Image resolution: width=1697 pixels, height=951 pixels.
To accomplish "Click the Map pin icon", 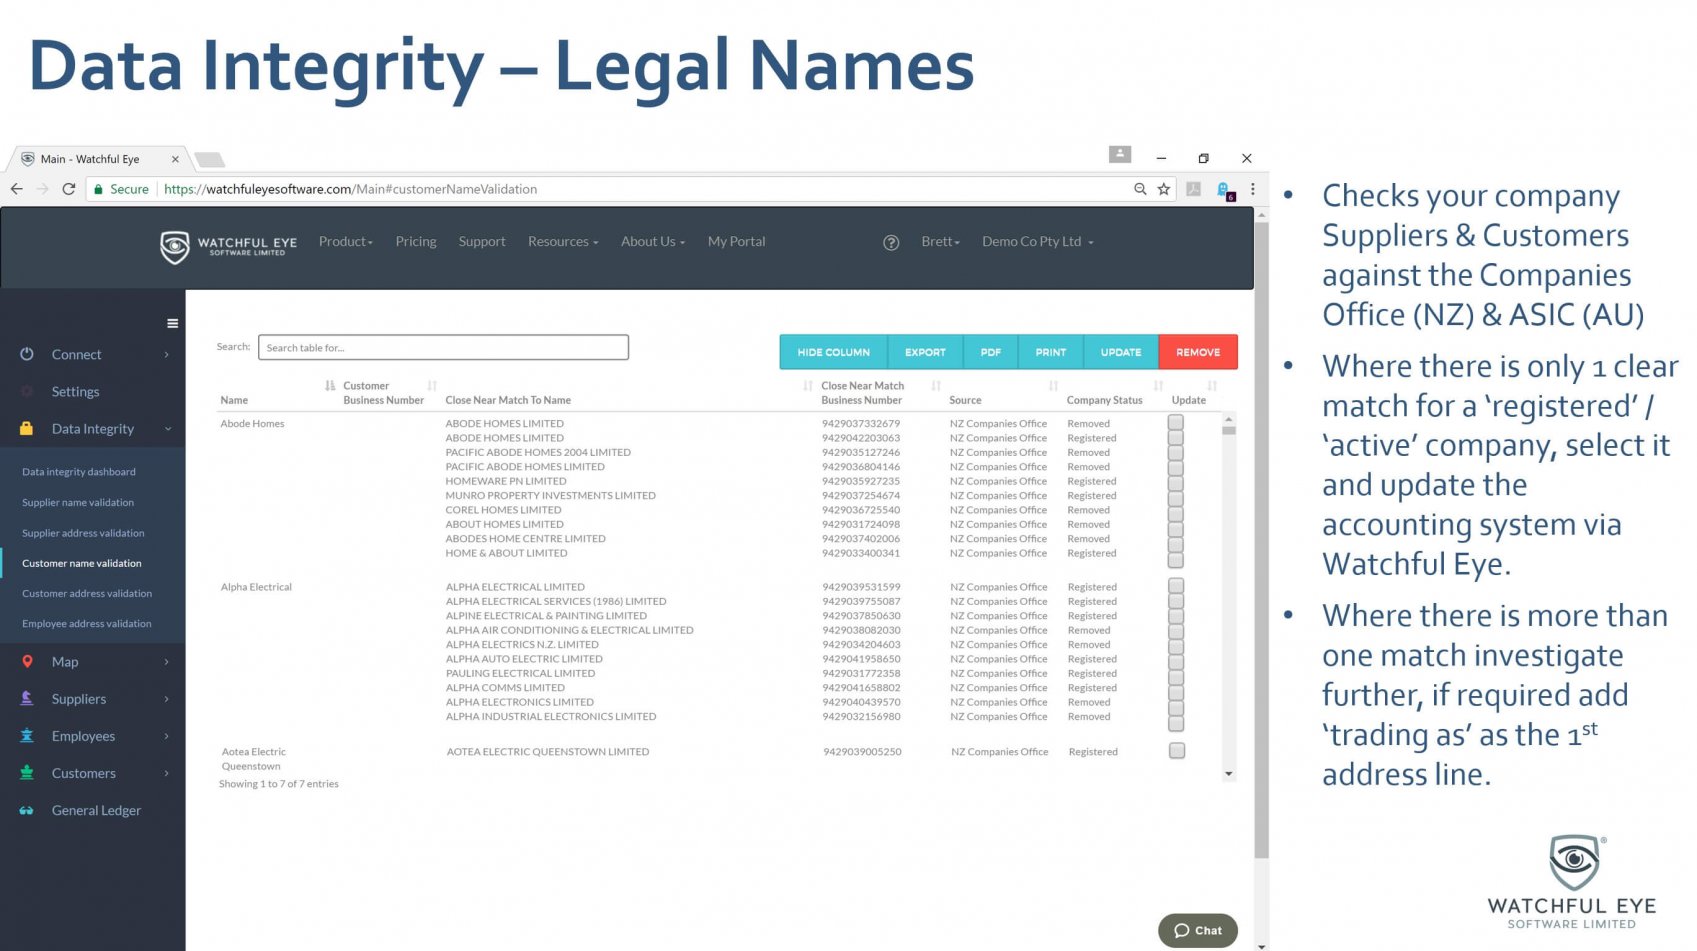I will 27,661.
